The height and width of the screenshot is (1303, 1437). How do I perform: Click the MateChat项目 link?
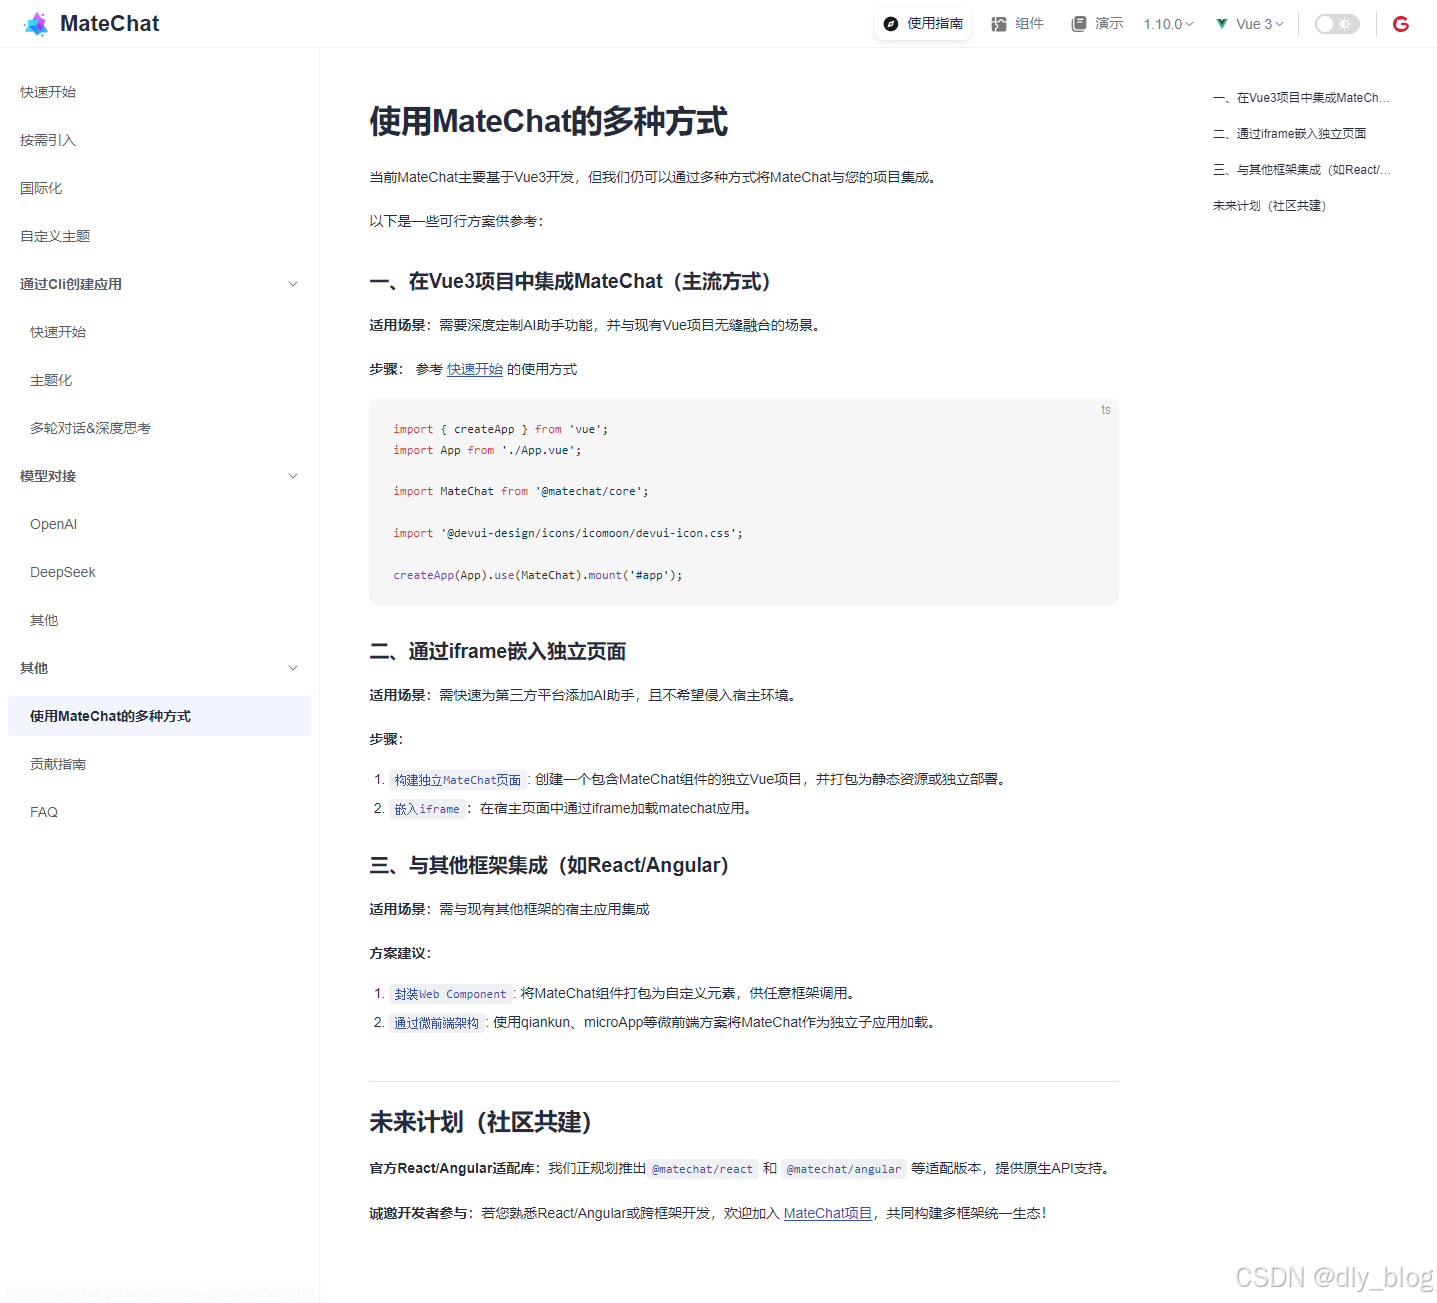(828, 1213)
